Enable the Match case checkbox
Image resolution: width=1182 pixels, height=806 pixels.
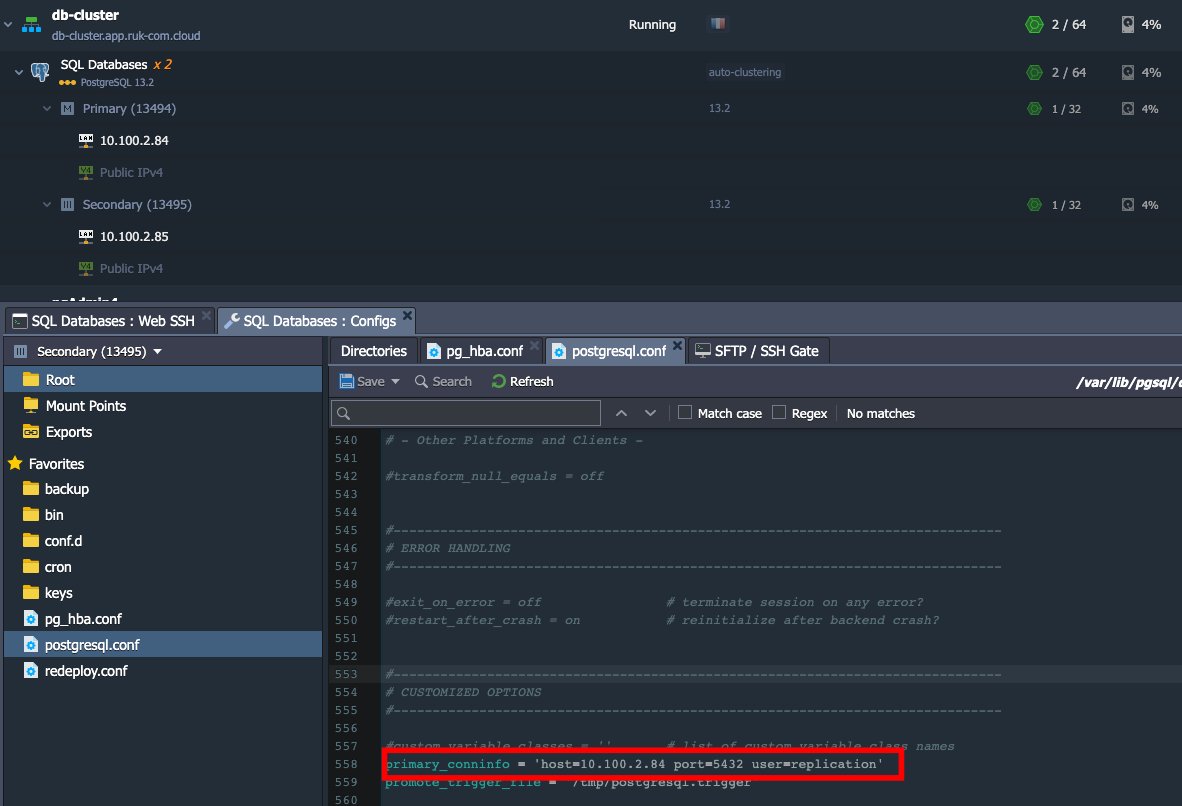684,412
